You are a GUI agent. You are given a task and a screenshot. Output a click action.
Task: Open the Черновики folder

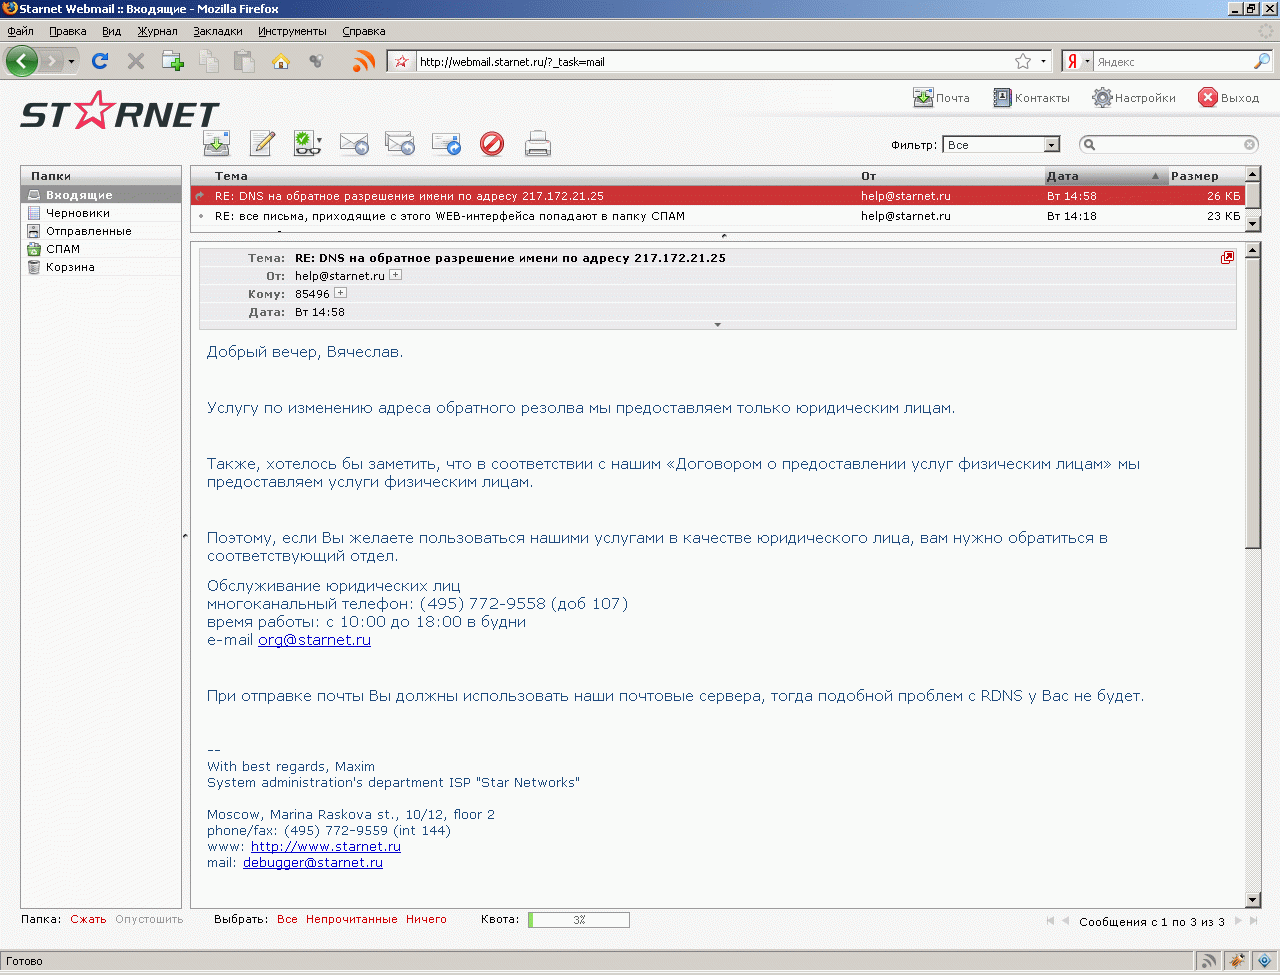[101, 213]
